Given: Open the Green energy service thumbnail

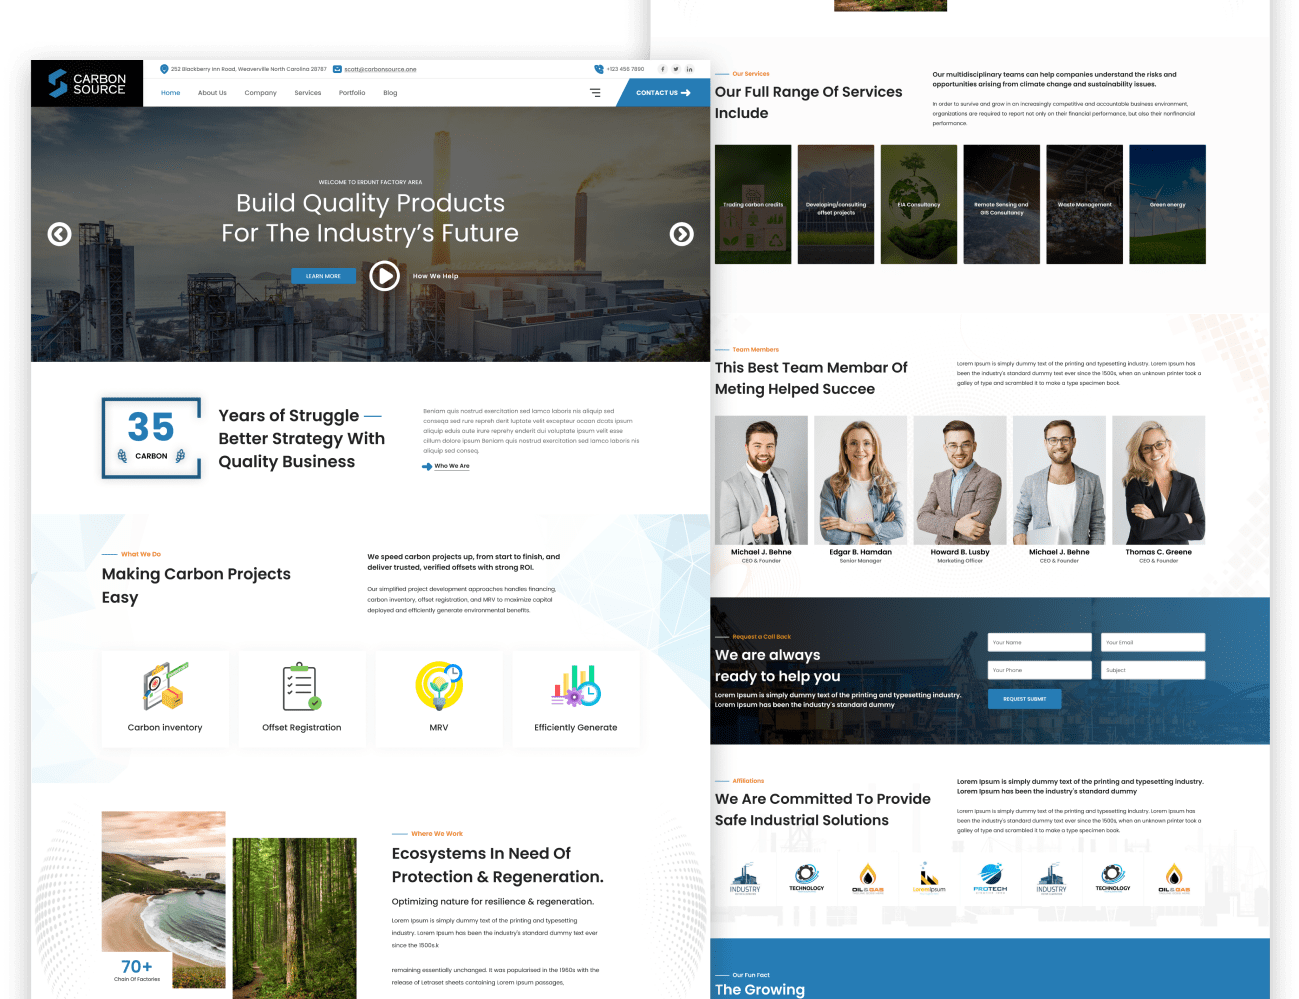Looking at the screenshot, I should 1168,205.
